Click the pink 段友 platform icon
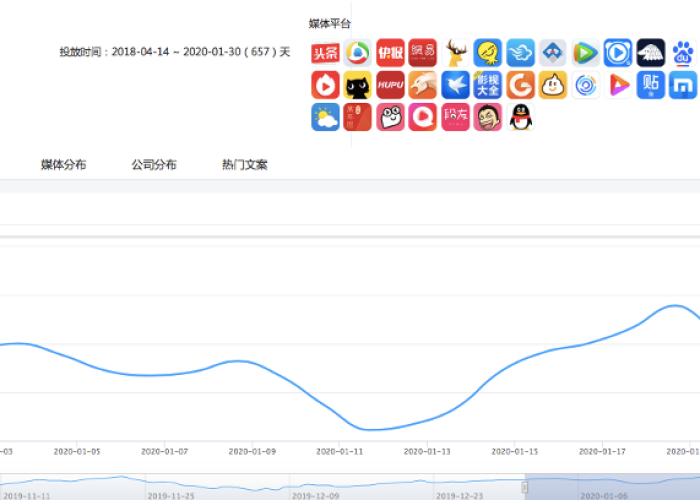 point(455,117)
